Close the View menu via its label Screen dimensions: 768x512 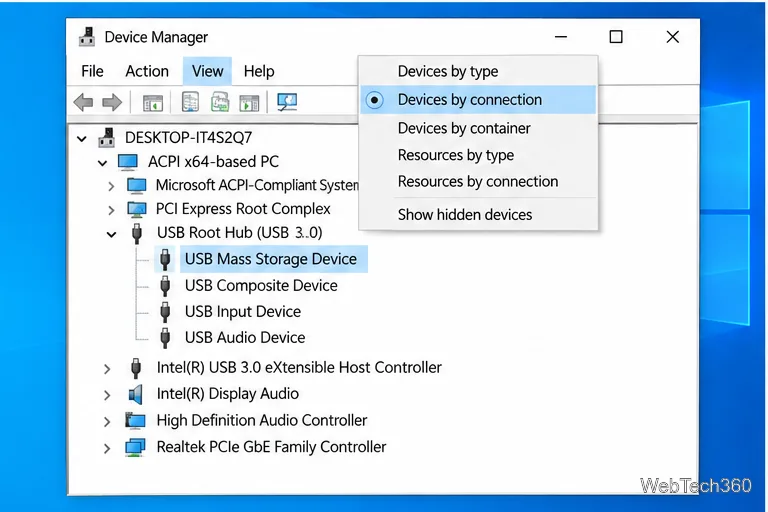pos(208,71)
